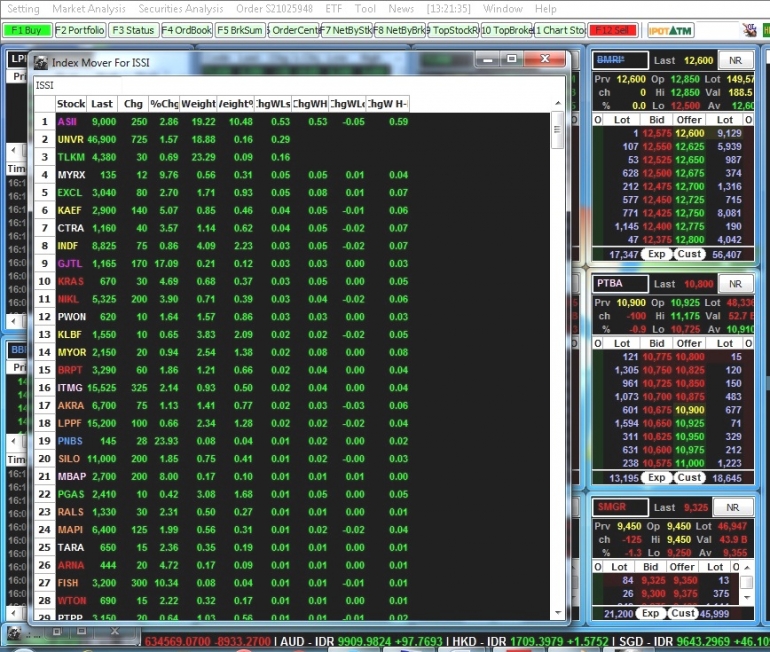The height and width of the screenshot is (652, 770).
Task: Select the ASII stock row
Action: tap(222, 122)
